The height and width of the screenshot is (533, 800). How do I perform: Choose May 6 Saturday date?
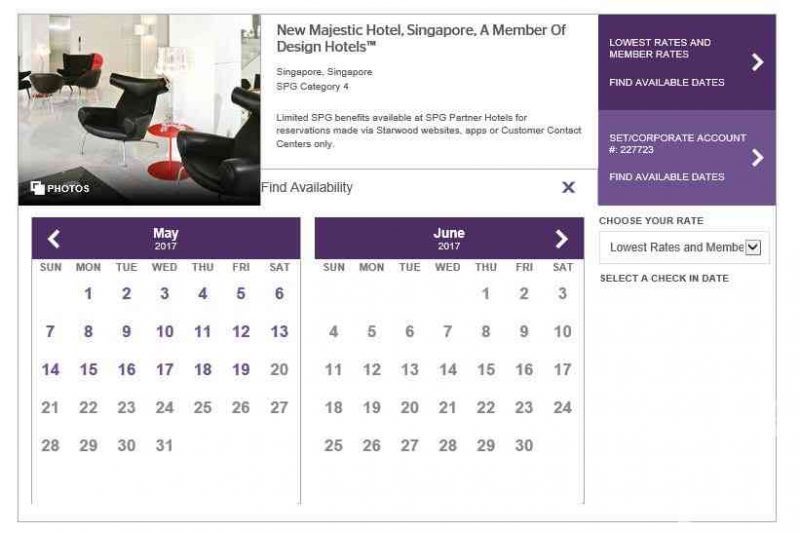click(279, 293)
